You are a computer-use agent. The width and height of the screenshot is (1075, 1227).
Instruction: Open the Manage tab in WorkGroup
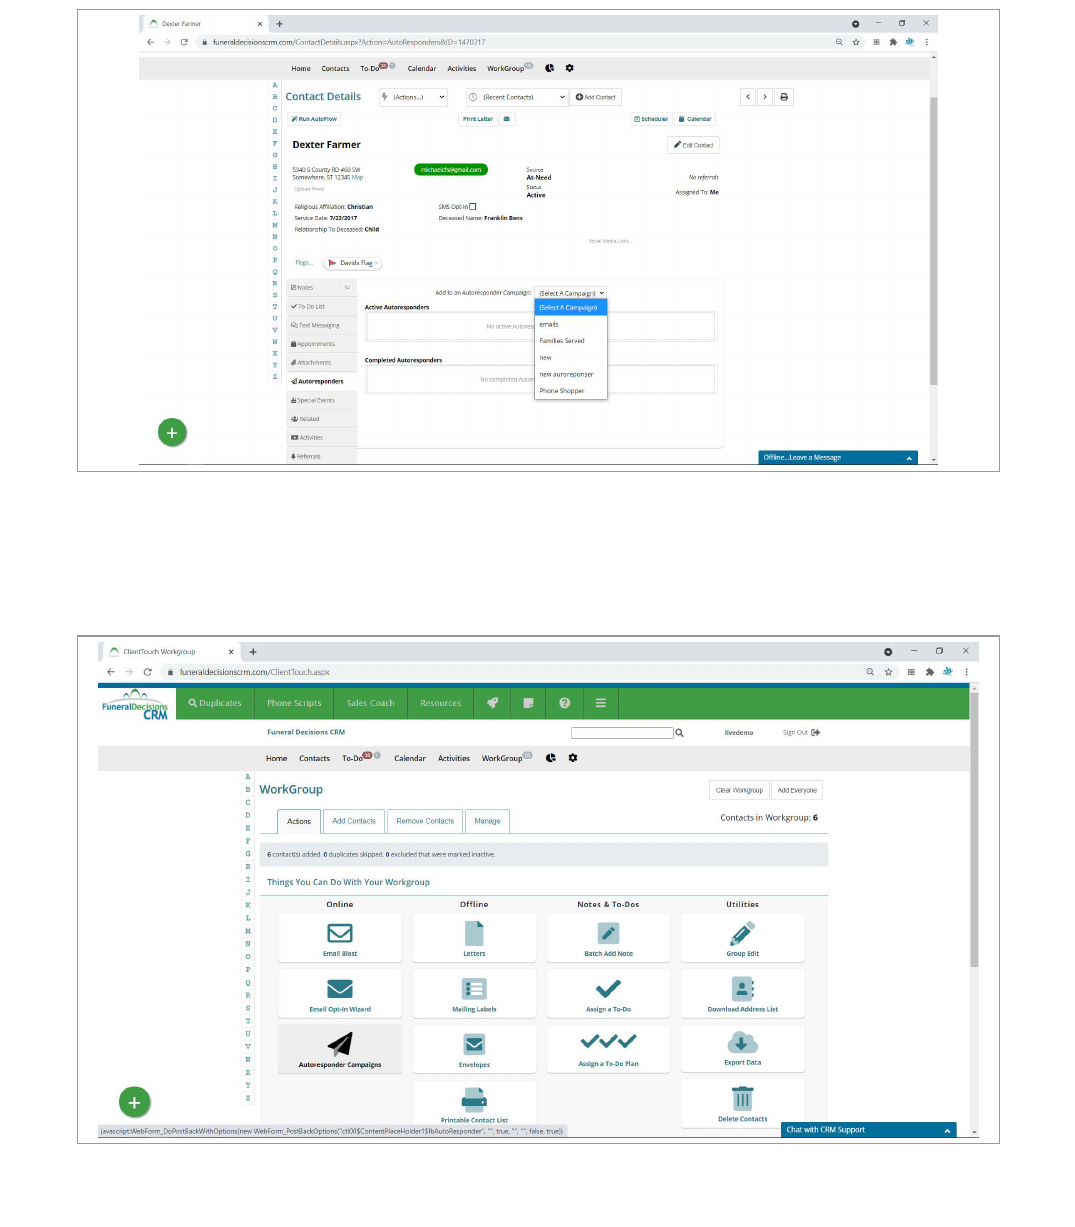coord(487,821)
